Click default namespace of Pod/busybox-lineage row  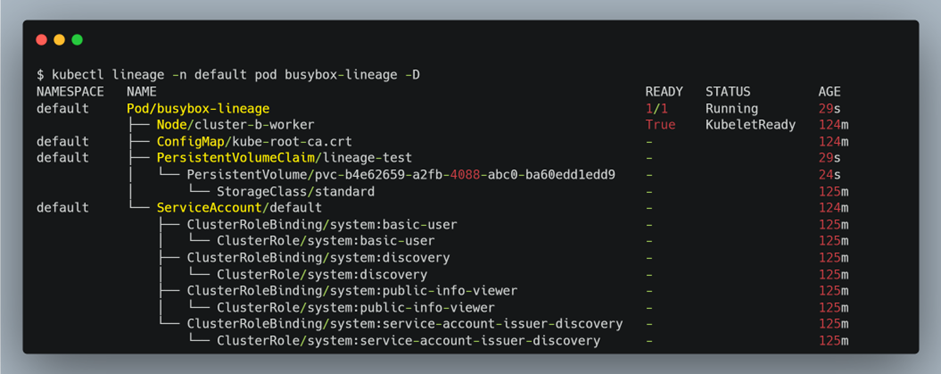coord(62,109)
